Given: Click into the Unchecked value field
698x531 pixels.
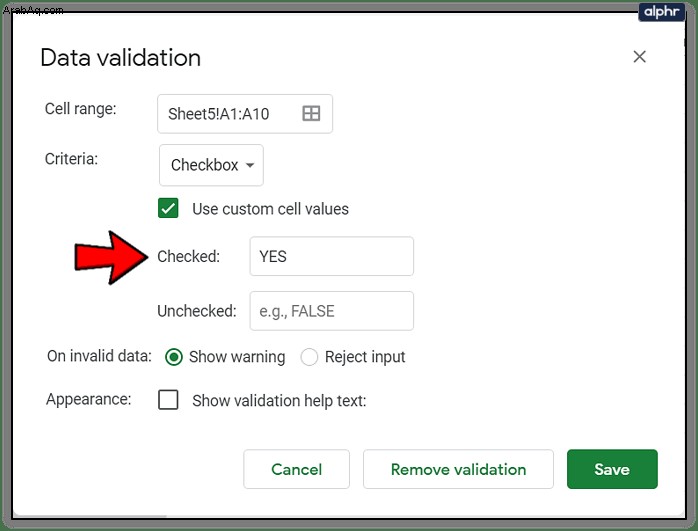Looking at the screenshot, I should 332,311.
